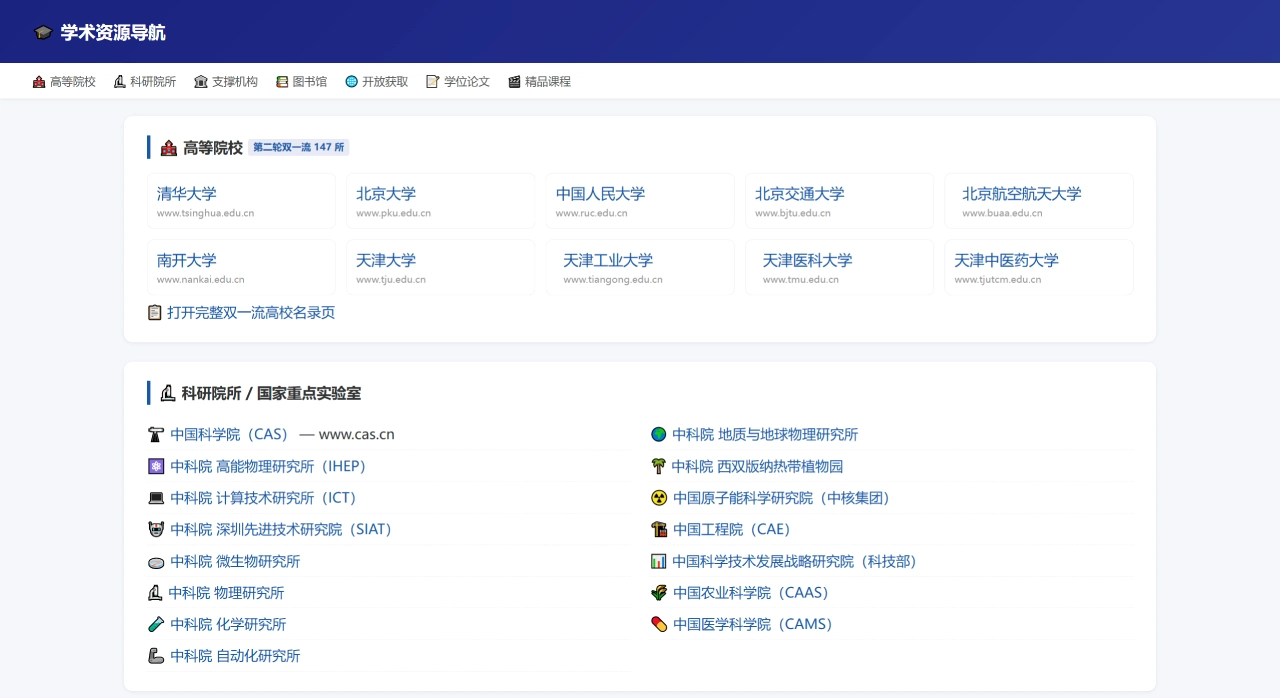Click the petri dish icon before 微生物研究所

click(155, 561)
